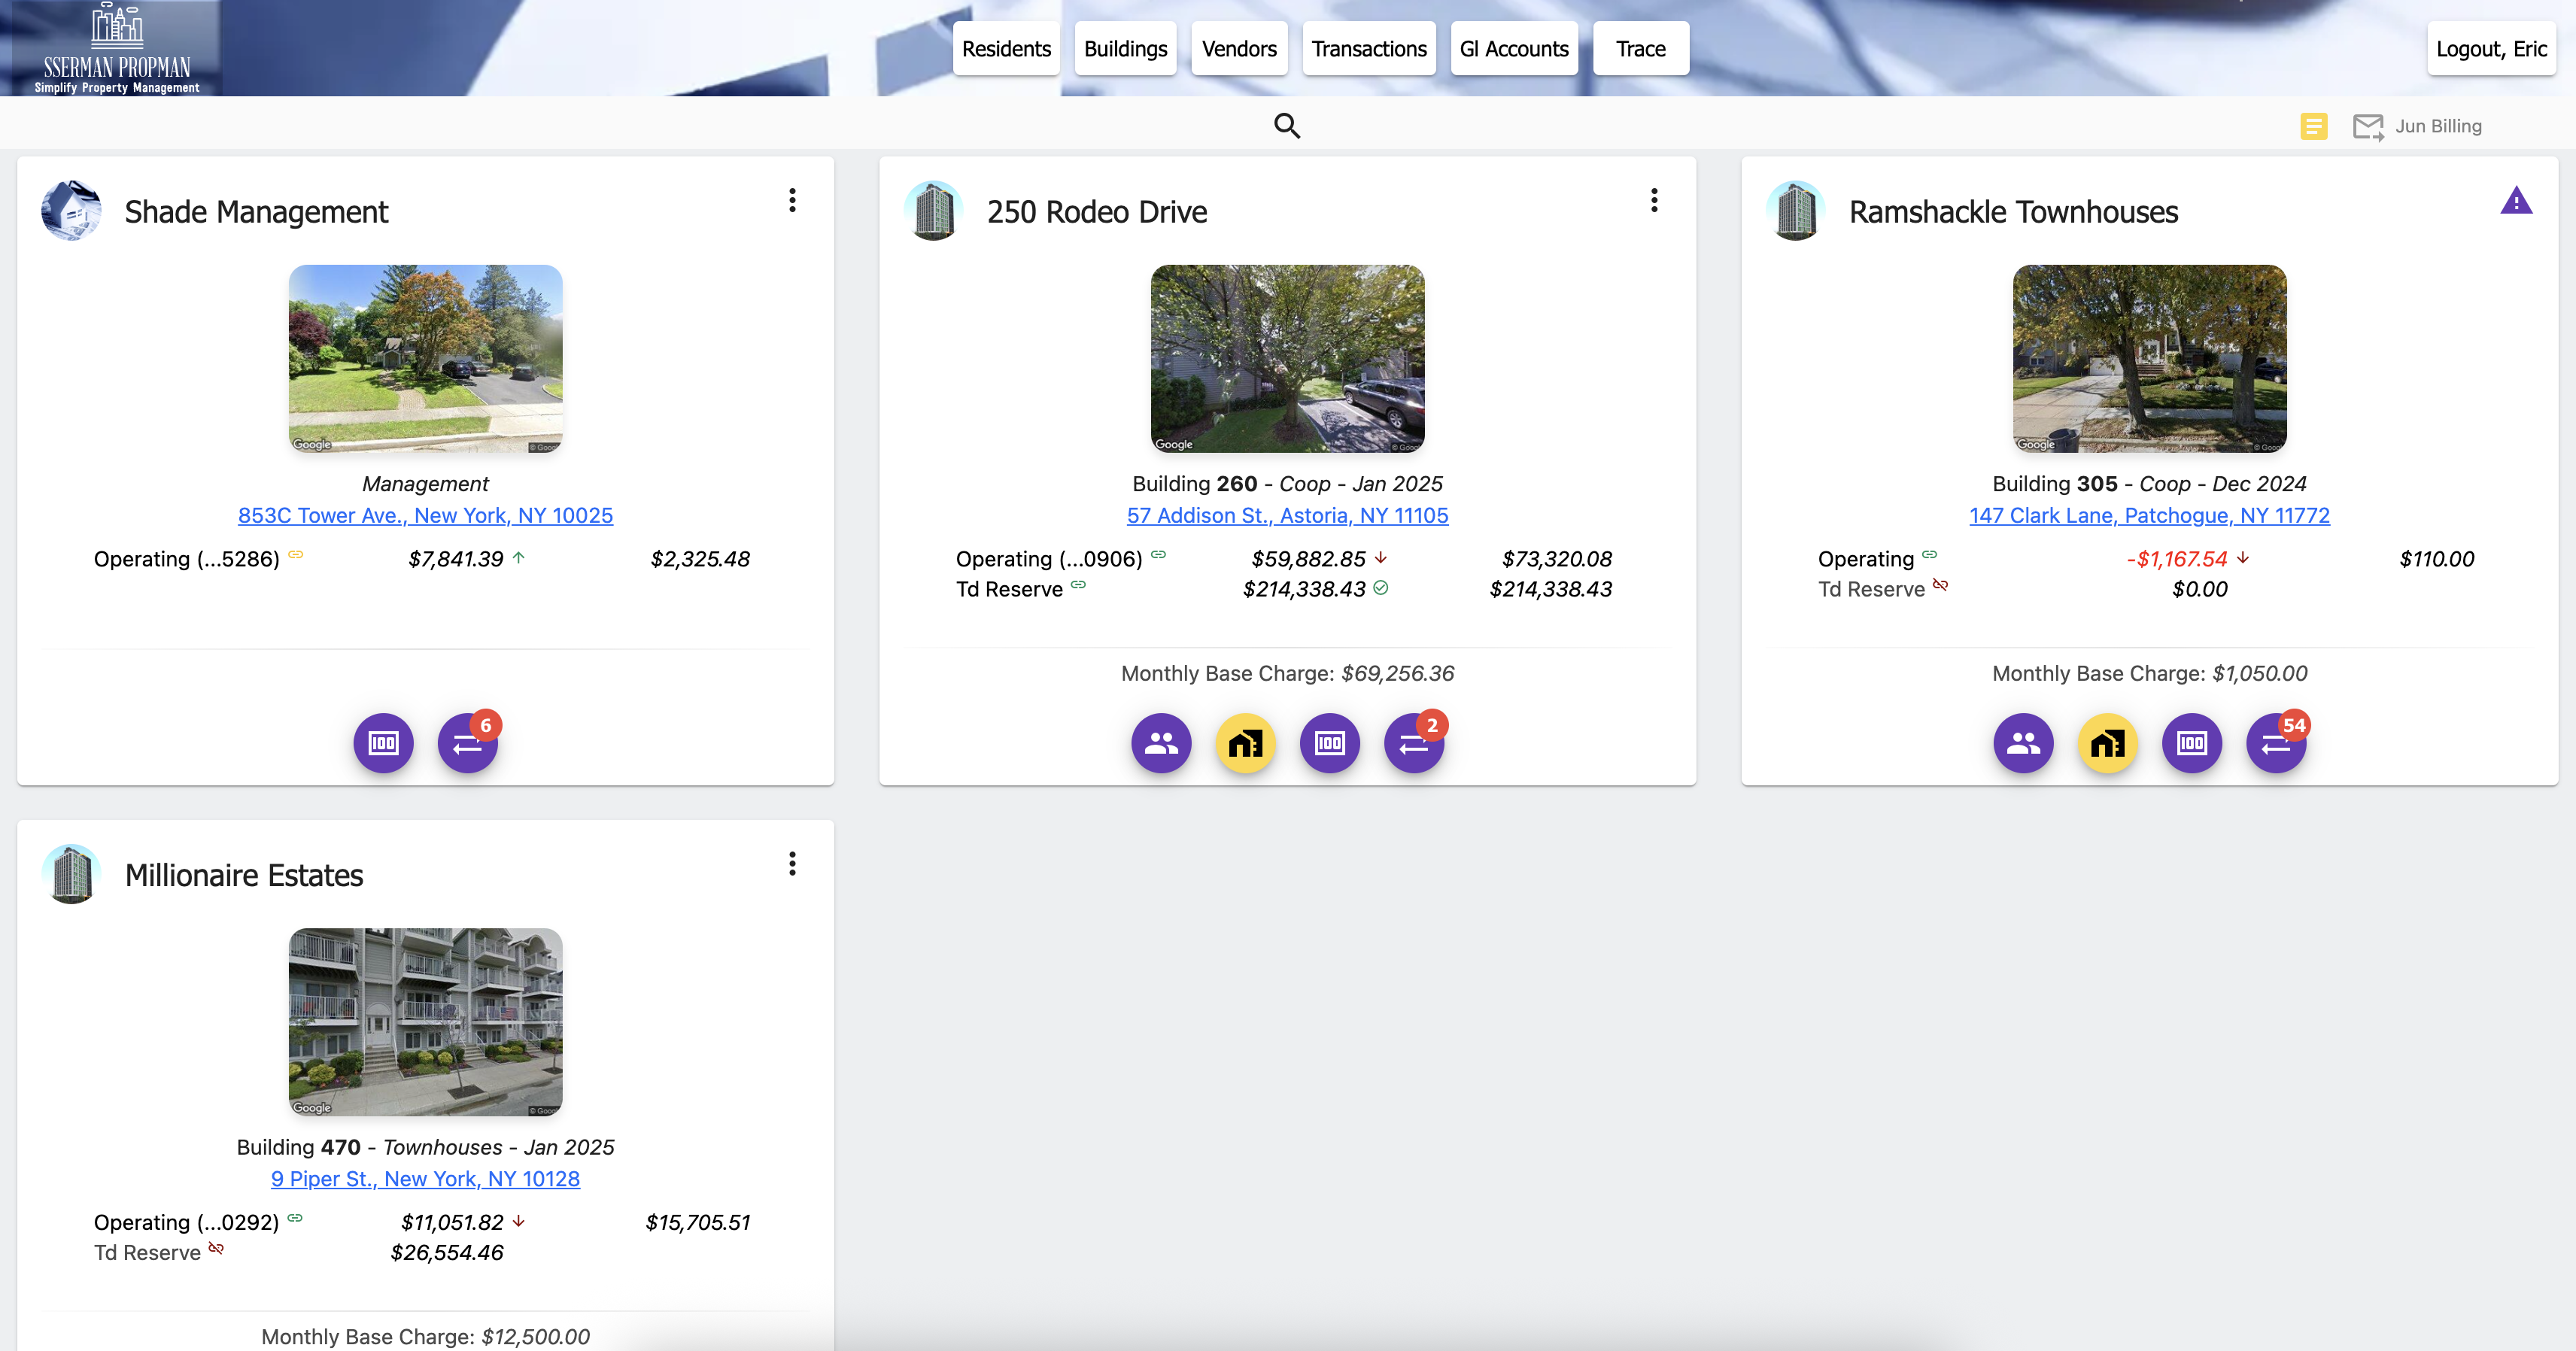Open 9 Piper St., New York link

pos(425,1178)
